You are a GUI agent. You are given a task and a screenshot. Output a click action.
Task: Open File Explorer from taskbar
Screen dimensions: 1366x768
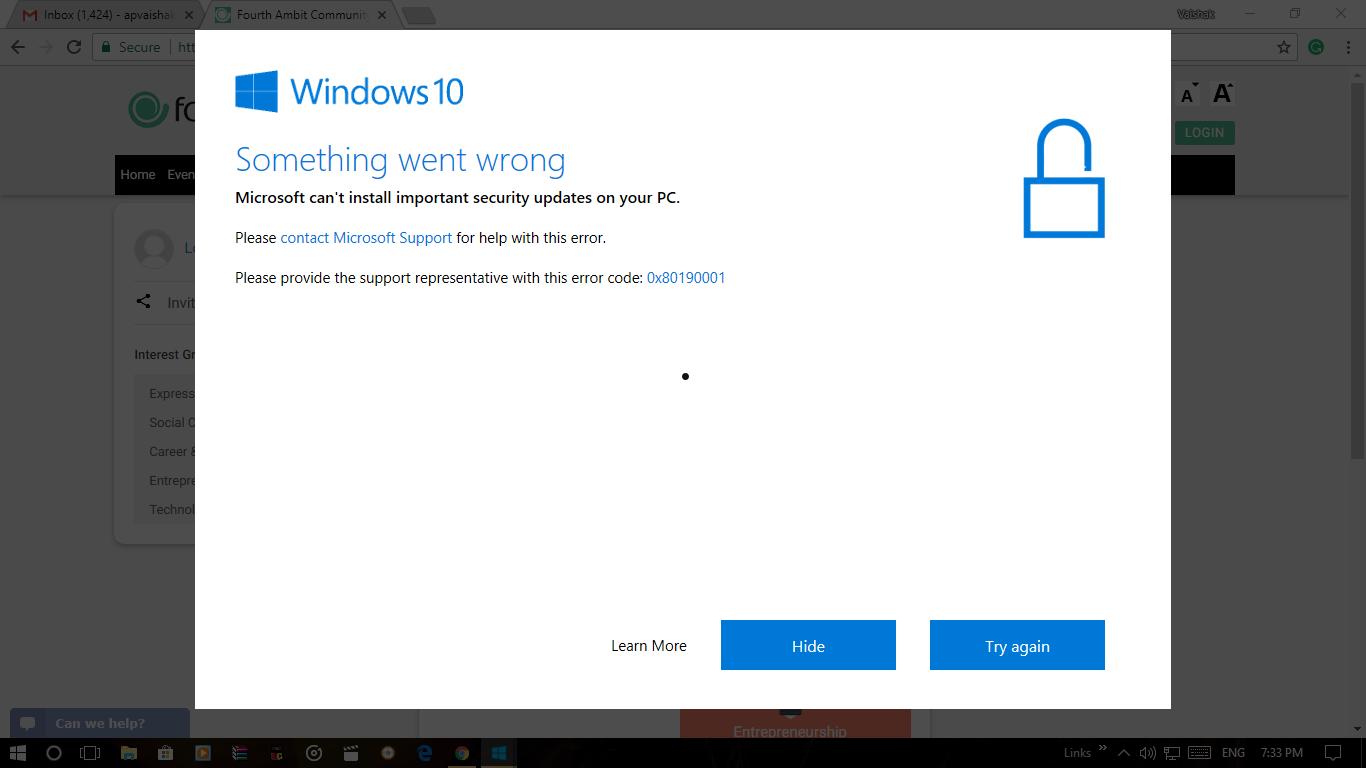pos(128,753)
